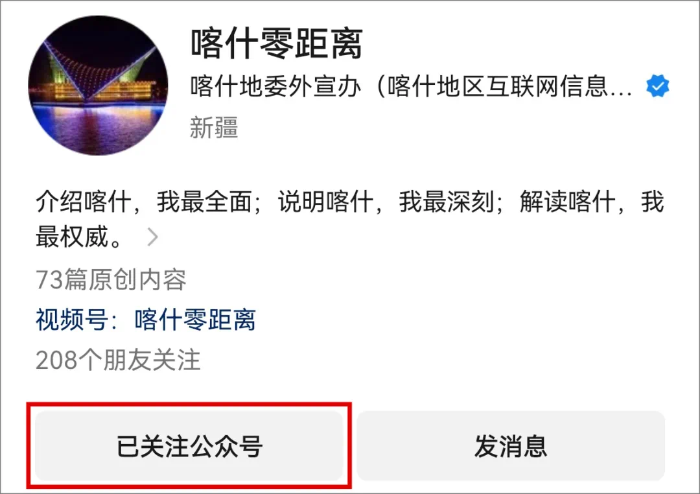The width and height of the screenshot is (700, 494).
Task: Click the 说明喀什 phrase in the description
Action: (326, 201)
